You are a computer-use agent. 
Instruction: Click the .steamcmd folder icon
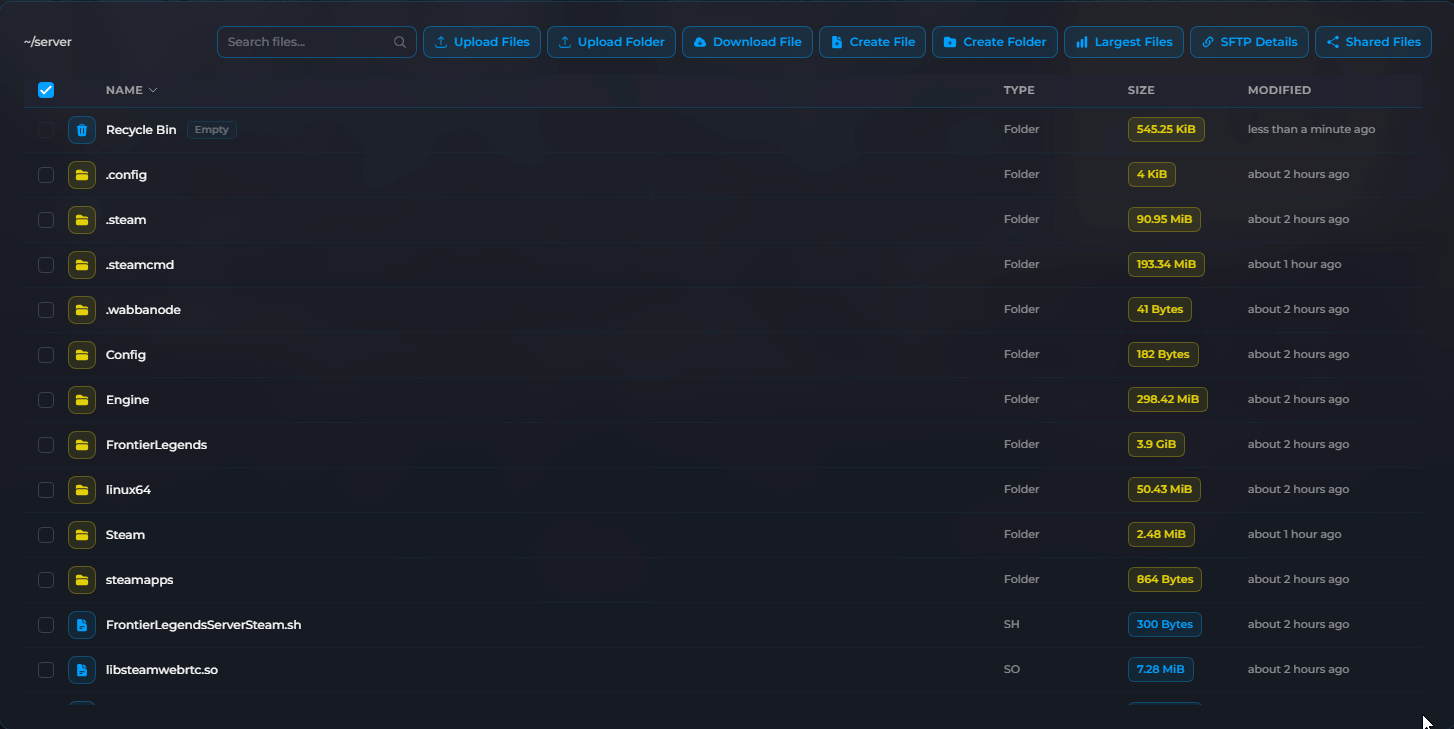point(82,265)
